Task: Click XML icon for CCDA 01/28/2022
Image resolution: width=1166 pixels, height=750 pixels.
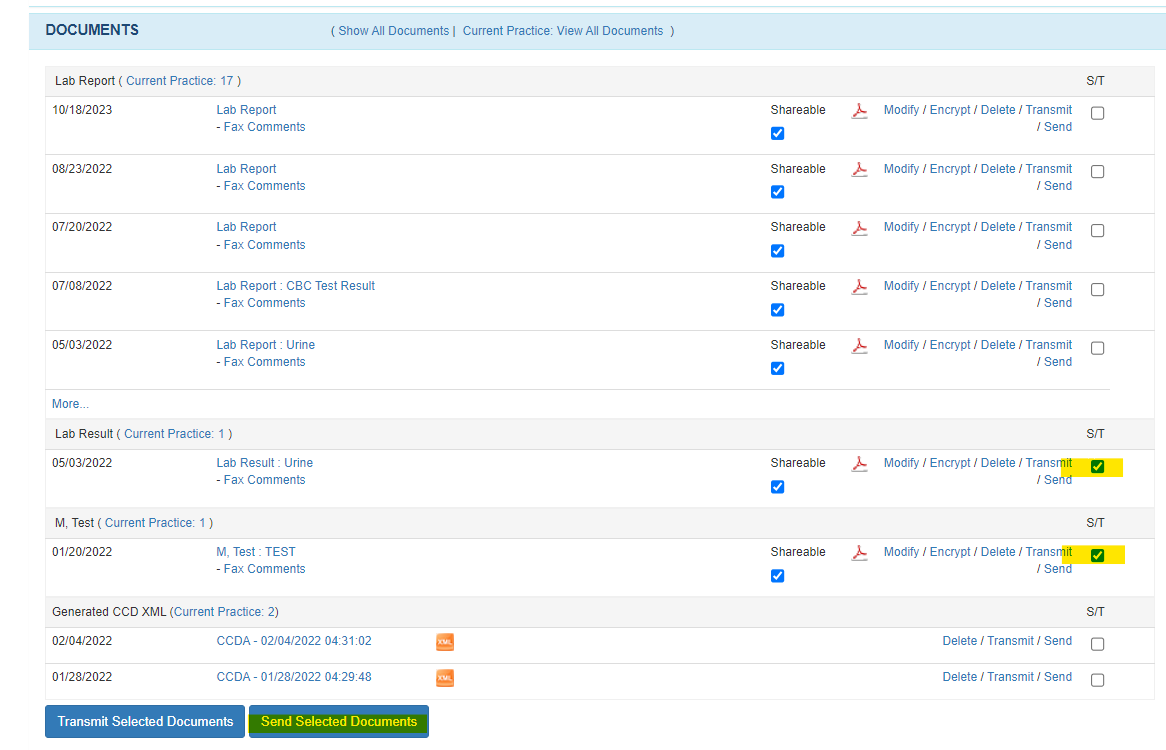Action: (x=445, y=678)
